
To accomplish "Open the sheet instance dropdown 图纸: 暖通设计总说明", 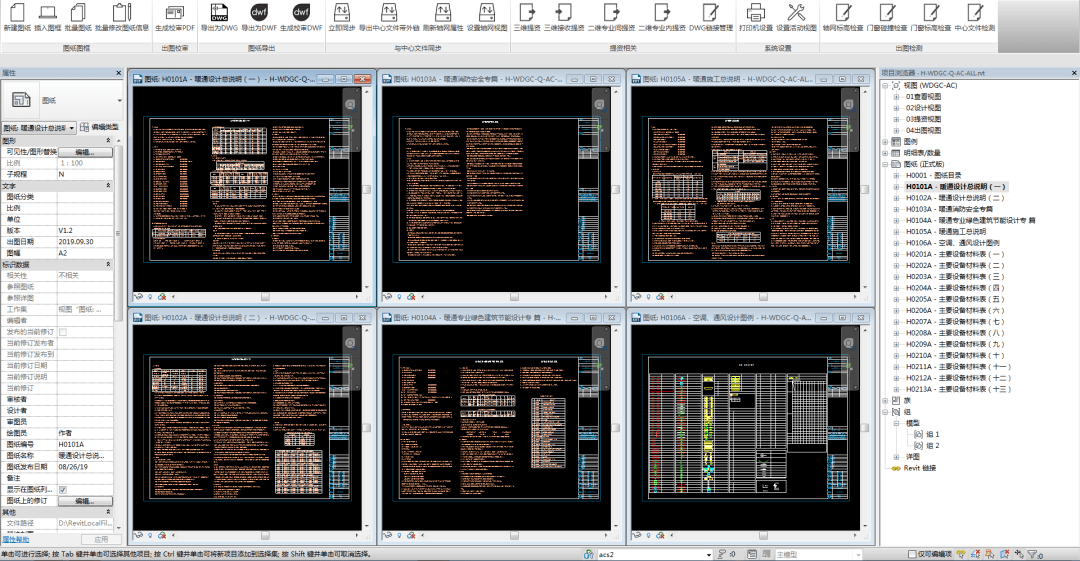I will [39, 128].
